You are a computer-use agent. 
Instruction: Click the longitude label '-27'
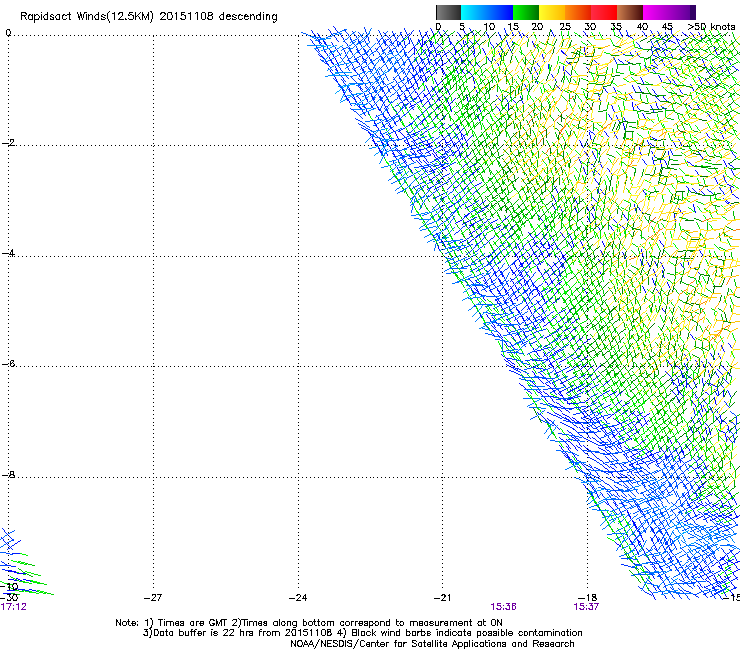153,598
